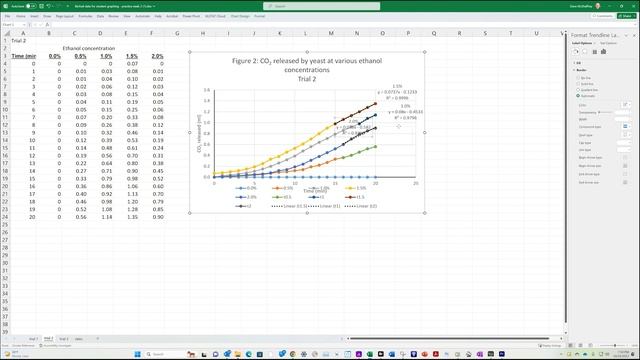Click the Ethanol concentration header cell
640x360 pixels.
pyautogui.click(x=89, y=48)
